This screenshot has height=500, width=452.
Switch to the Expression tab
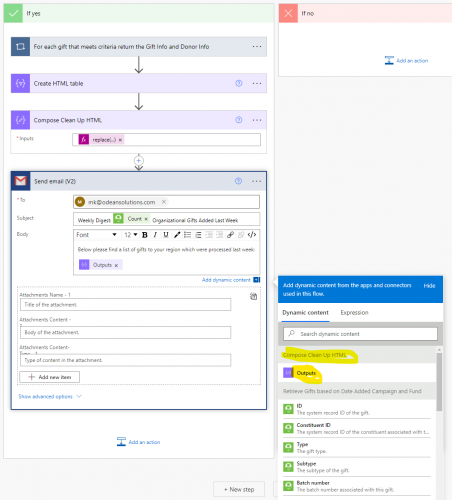(354, 313)
